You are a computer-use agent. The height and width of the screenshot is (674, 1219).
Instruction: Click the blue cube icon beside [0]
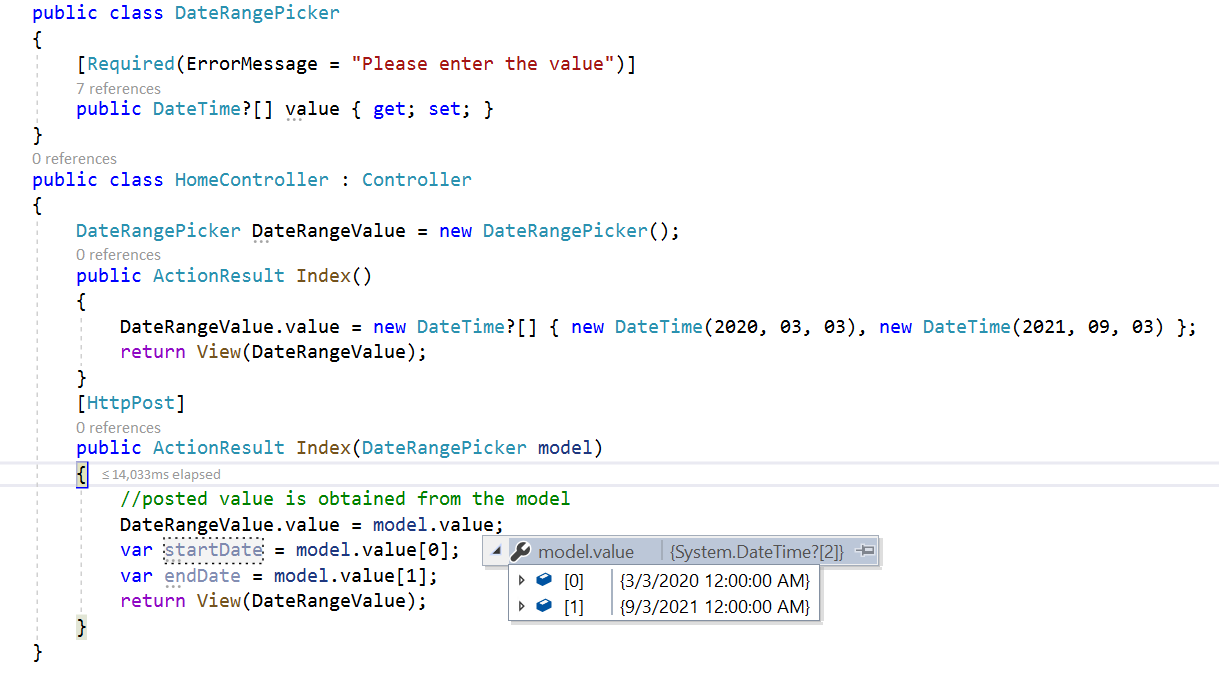click(x=543, y=580)
